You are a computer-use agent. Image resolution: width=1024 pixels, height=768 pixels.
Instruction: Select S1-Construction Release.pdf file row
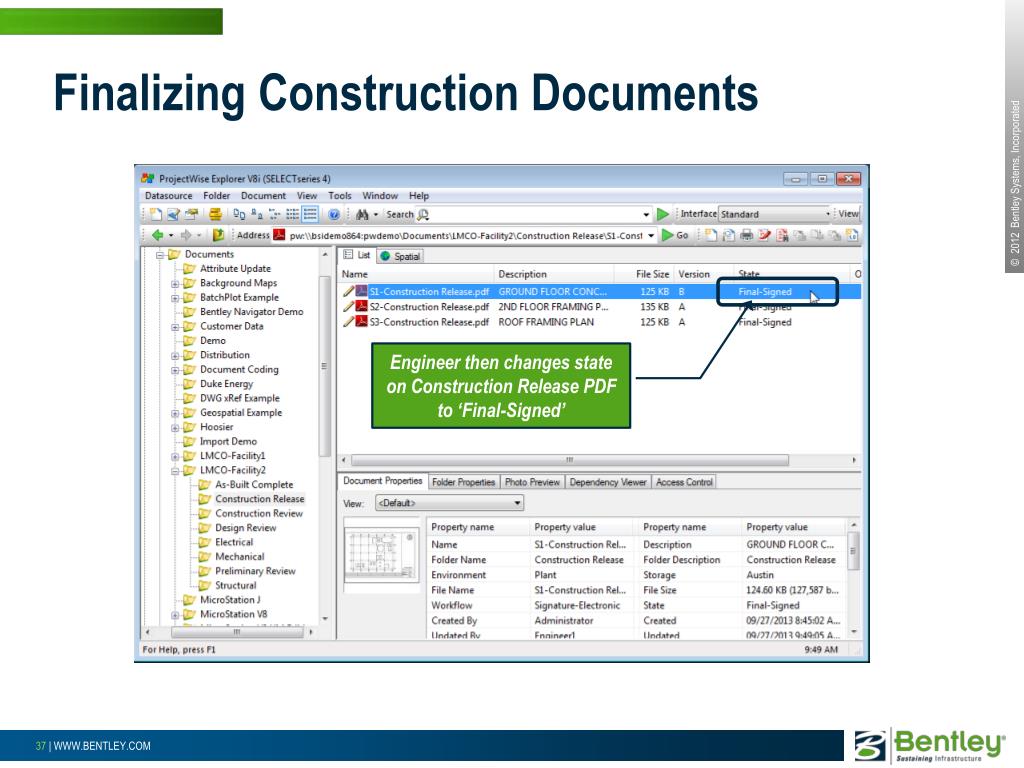[600, 292]
